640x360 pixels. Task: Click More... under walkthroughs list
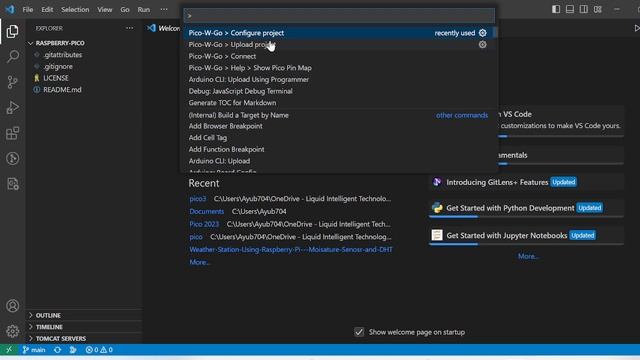click(528, 256)
